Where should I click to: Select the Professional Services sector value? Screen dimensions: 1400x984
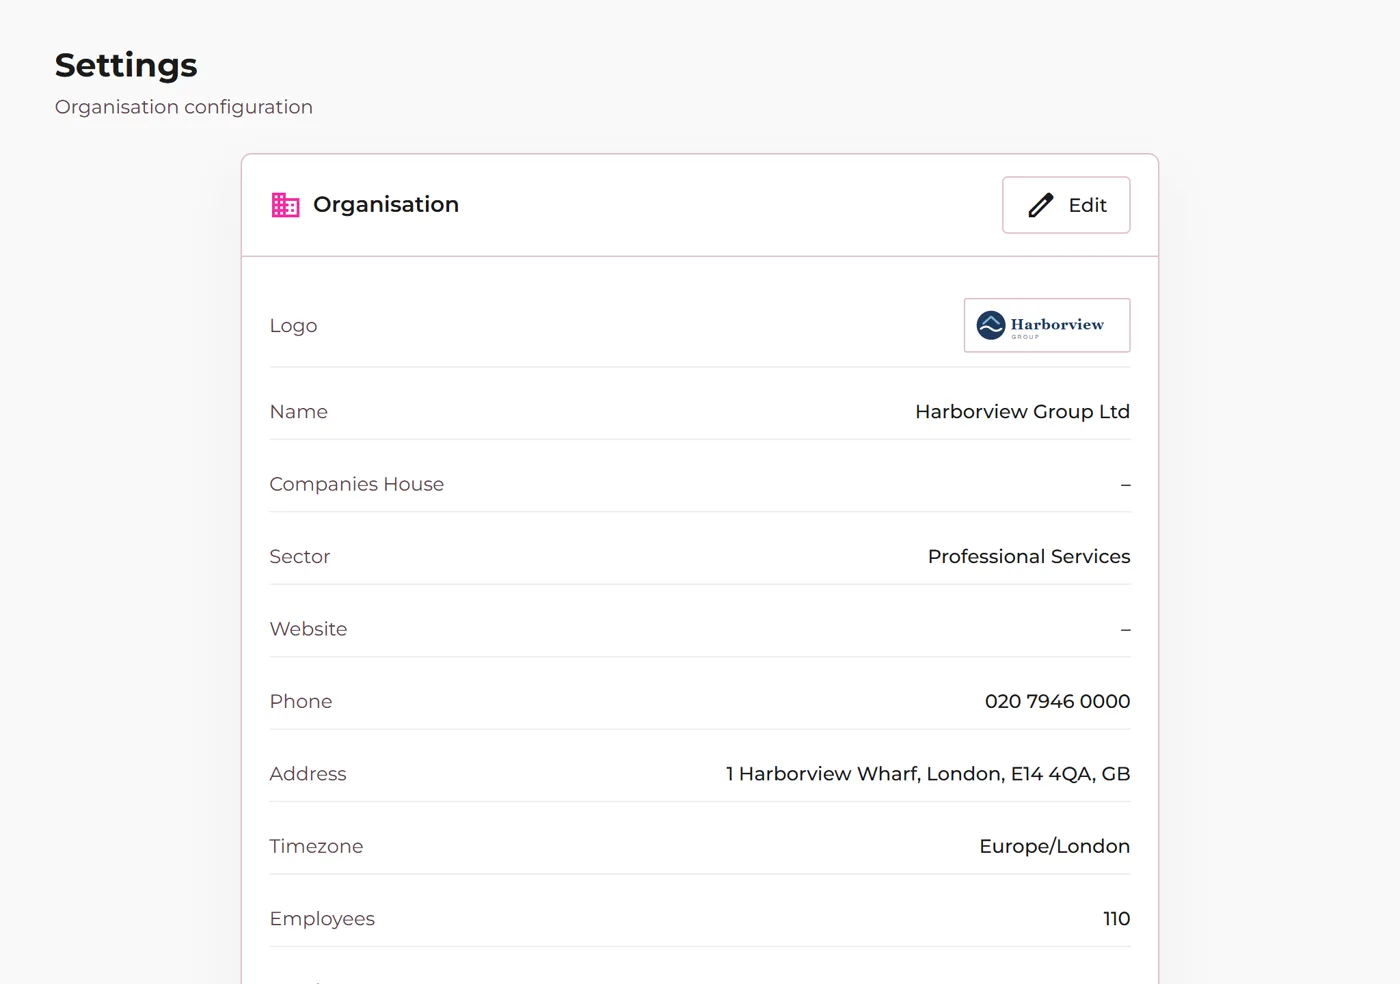tap(1029, 557)
